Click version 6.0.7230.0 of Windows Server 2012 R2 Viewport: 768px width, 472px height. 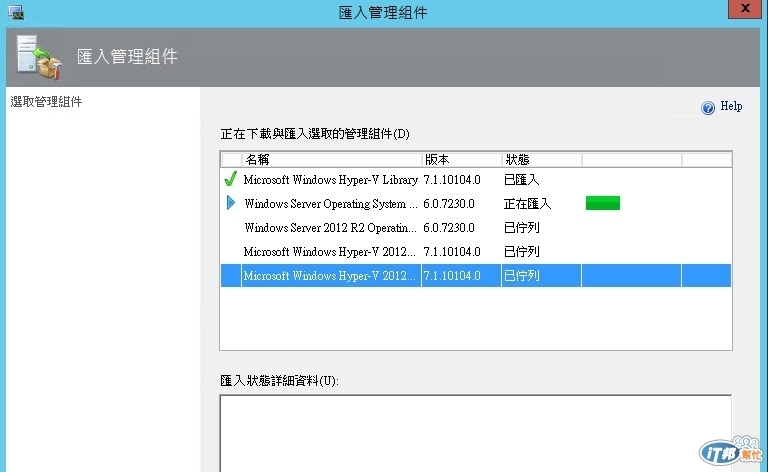coord(449,228)
